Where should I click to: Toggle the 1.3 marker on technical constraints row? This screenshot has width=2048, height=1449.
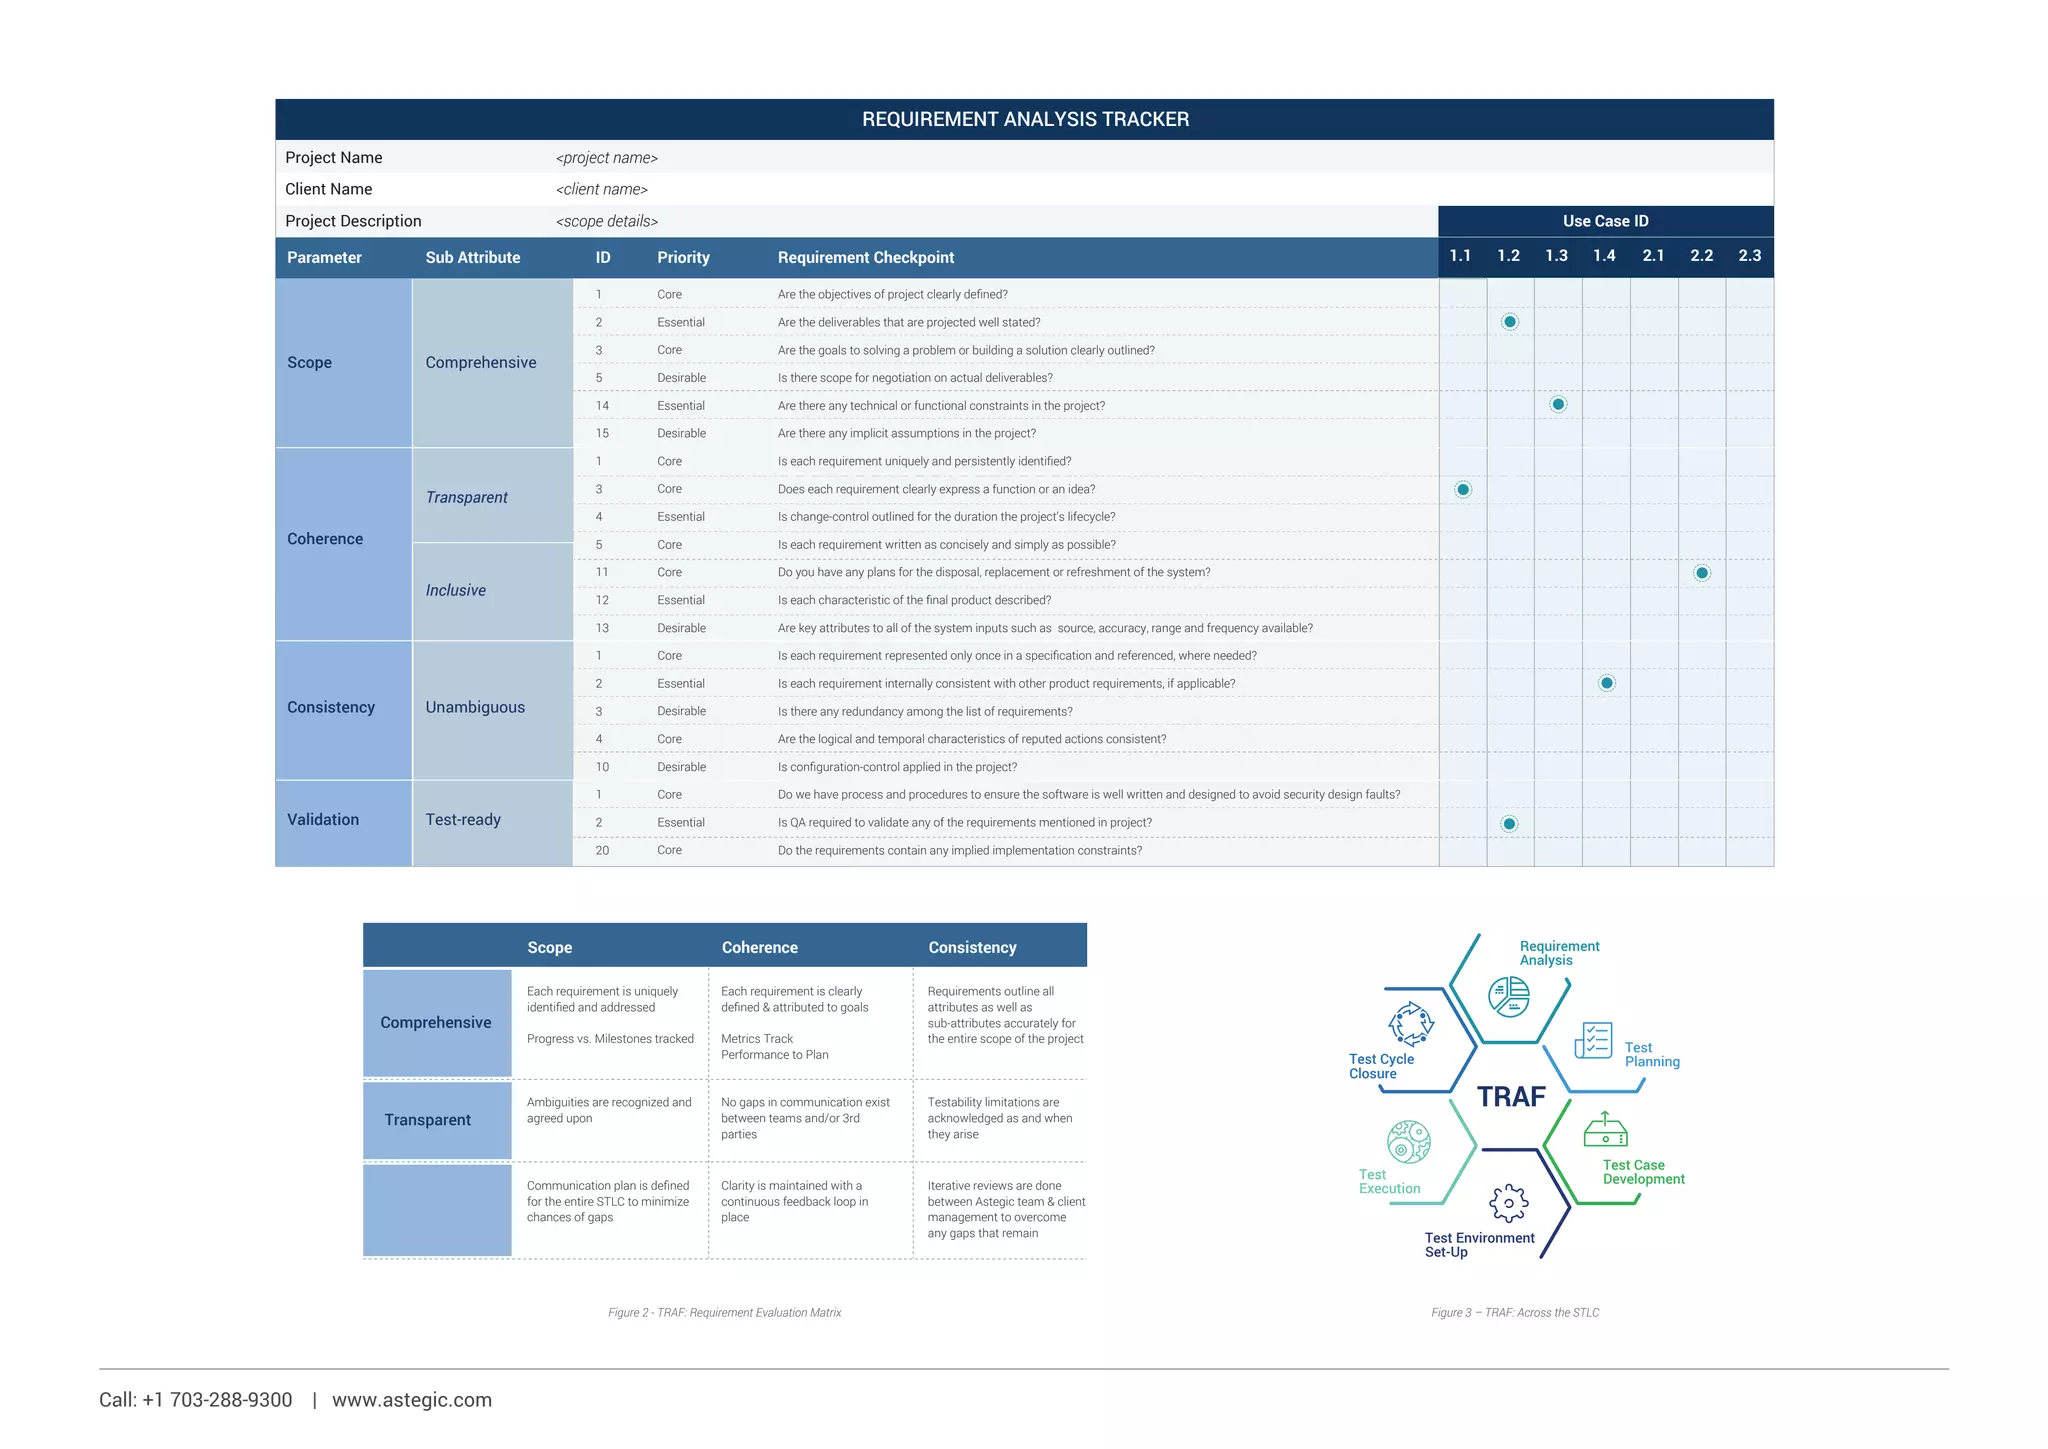point(1558,405)
